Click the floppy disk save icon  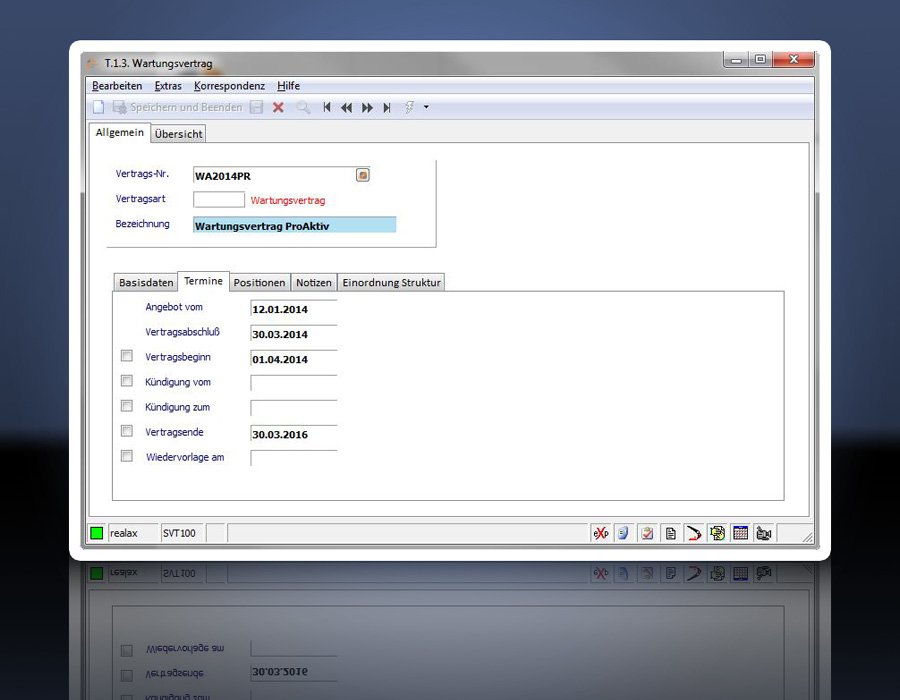257,107
